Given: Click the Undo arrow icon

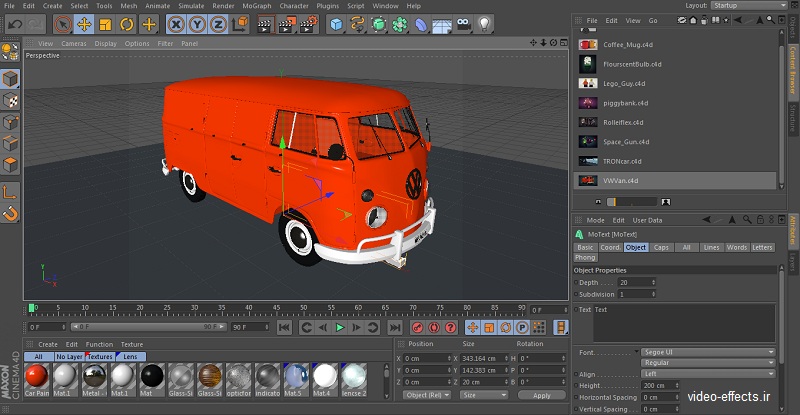Looking at the screenshot, I should 15,24.
